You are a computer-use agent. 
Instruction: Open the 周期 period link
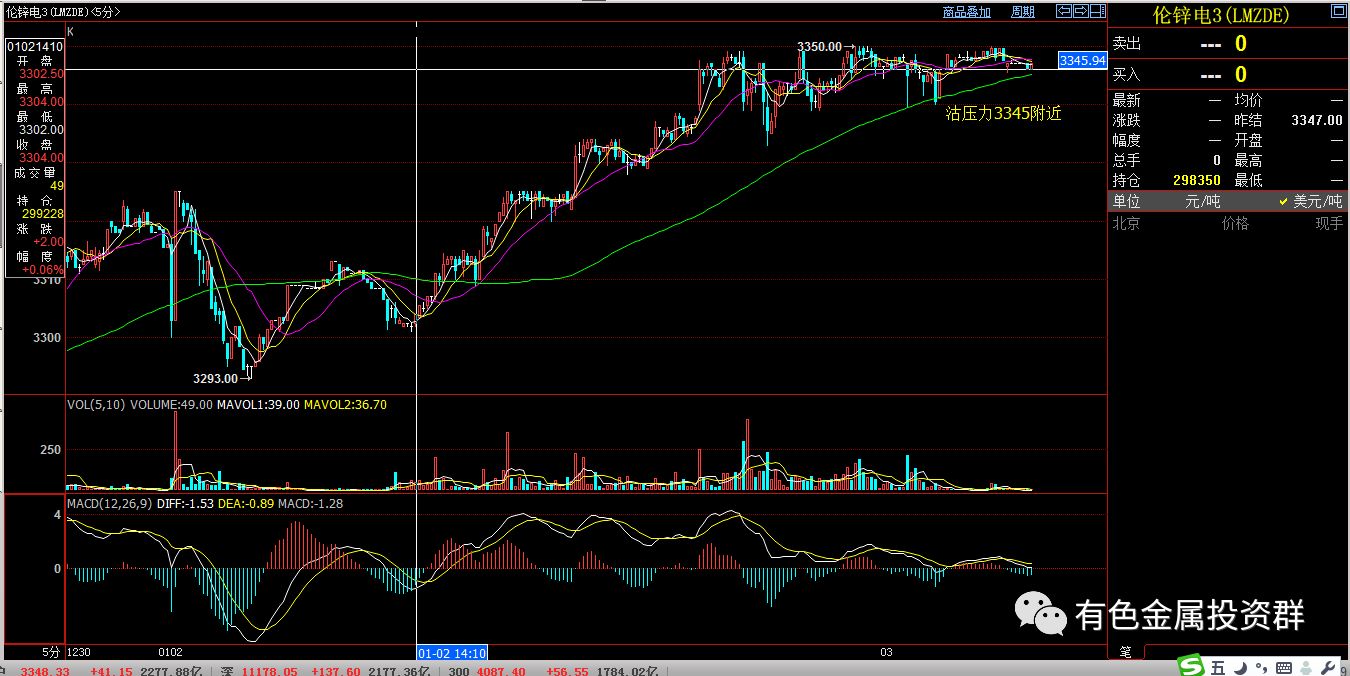tap(1023, 12)
